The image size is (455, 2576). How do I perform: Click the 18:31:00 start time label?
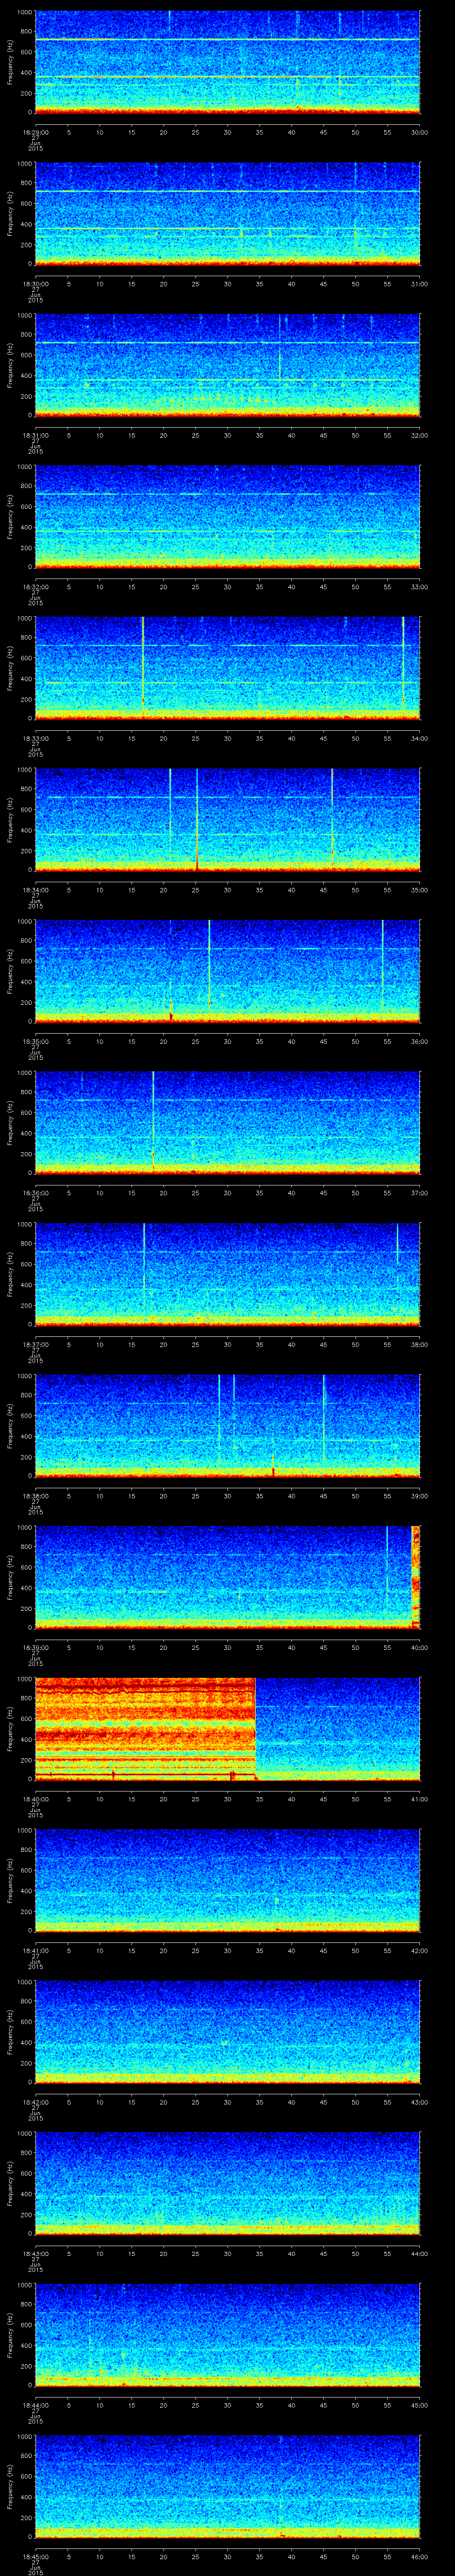(x=35, y=435)
